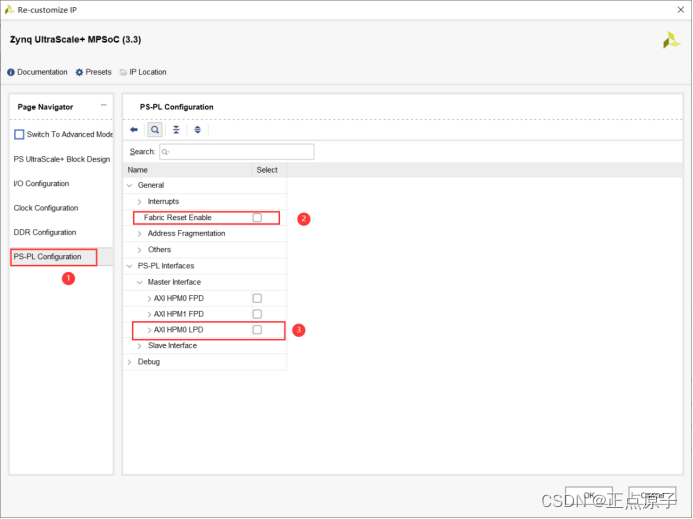
Task: Confirm with the OK button
Action: 589,496
